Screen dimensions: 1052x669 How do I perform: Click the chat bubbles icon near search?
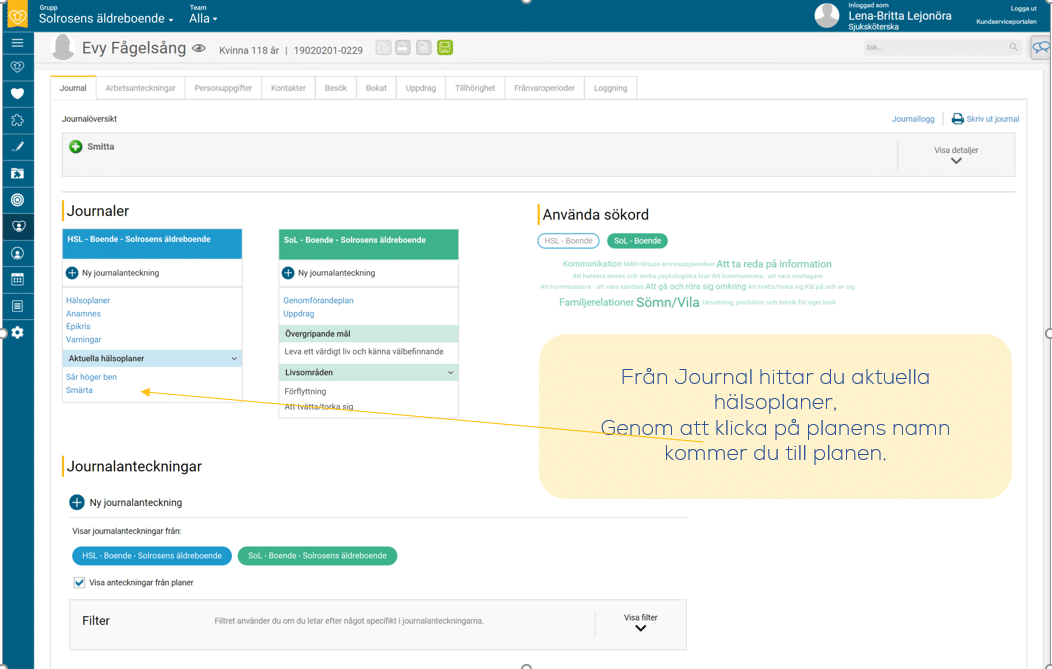1040,47
